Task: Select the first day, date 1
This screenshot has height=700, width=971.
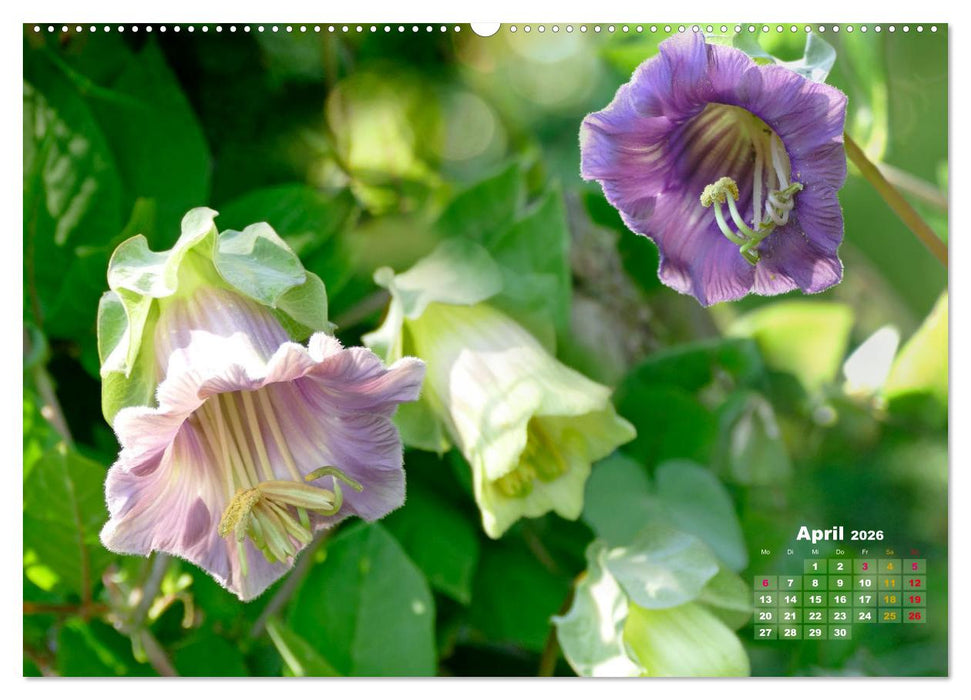Action: point(815,566)
